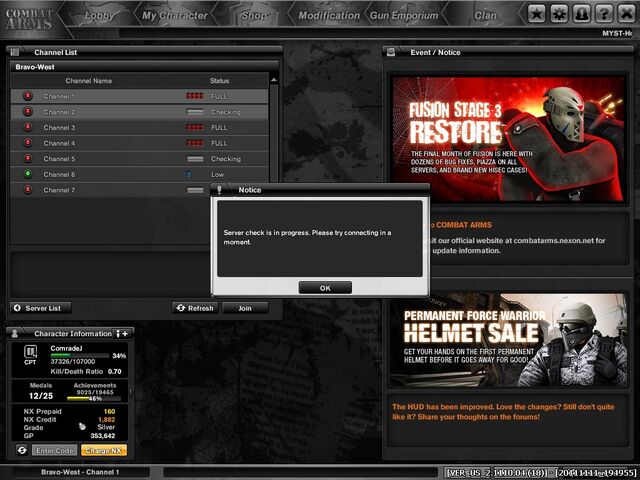Click the NX Credit 1,882 value
Screen dimensions: 640x480
click(x=107, y=419)
